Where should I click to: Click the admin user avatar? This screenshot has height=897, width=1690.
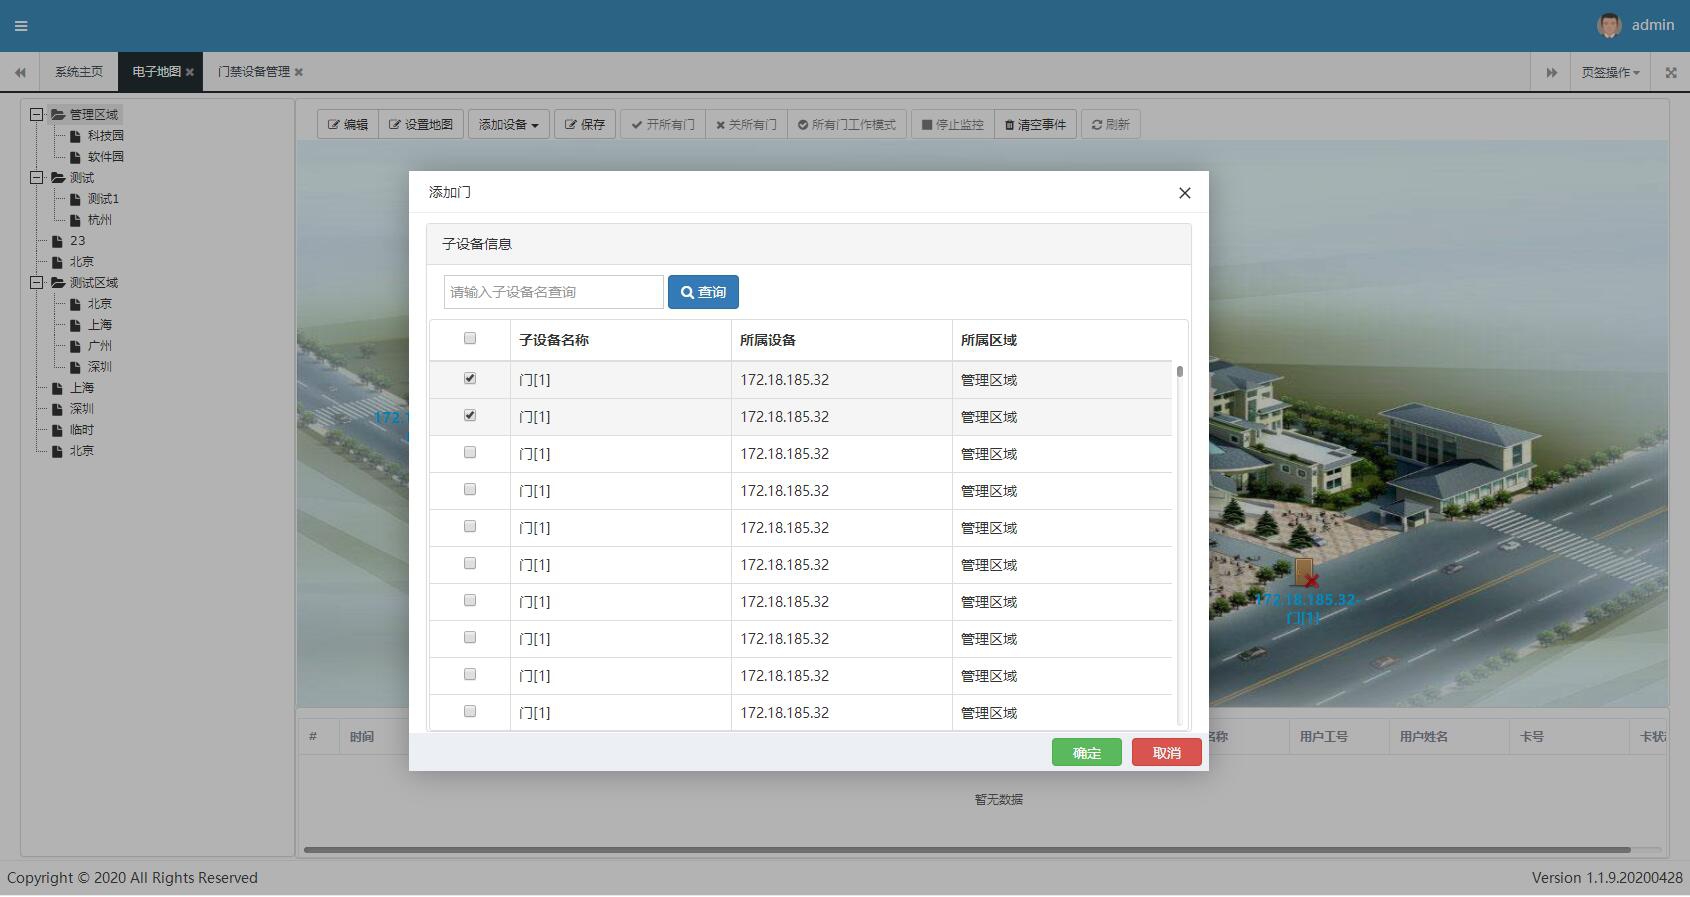1608,25
